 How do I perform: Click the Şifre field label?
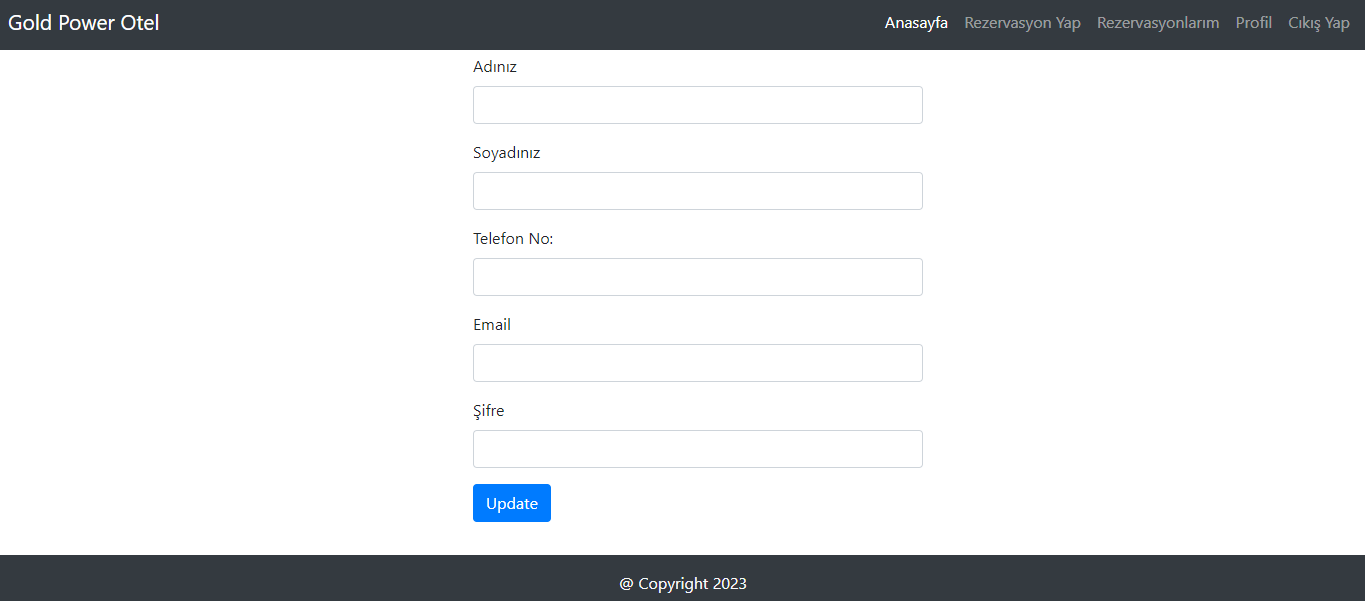click(x=488, y=410)
